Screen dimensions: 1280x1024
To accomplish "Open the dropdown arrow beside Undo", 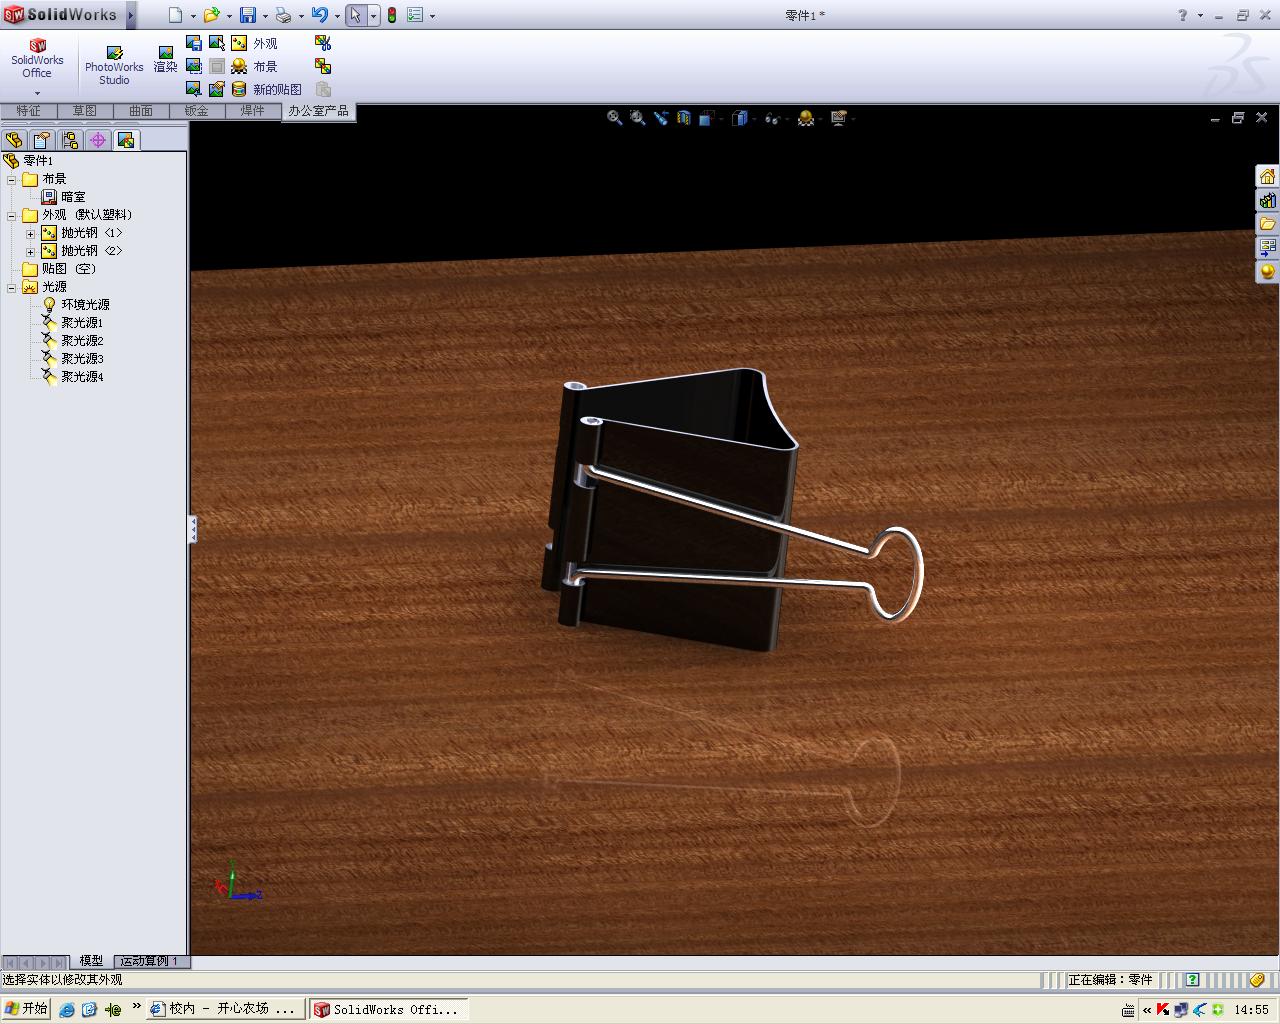I will (337, 16).
